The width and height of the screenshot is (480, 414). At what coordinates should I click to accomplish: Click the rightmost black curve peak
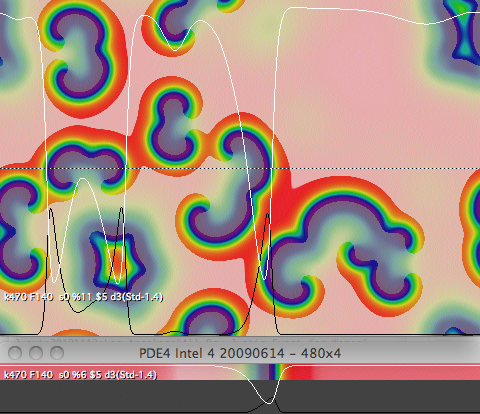(268, 214)
